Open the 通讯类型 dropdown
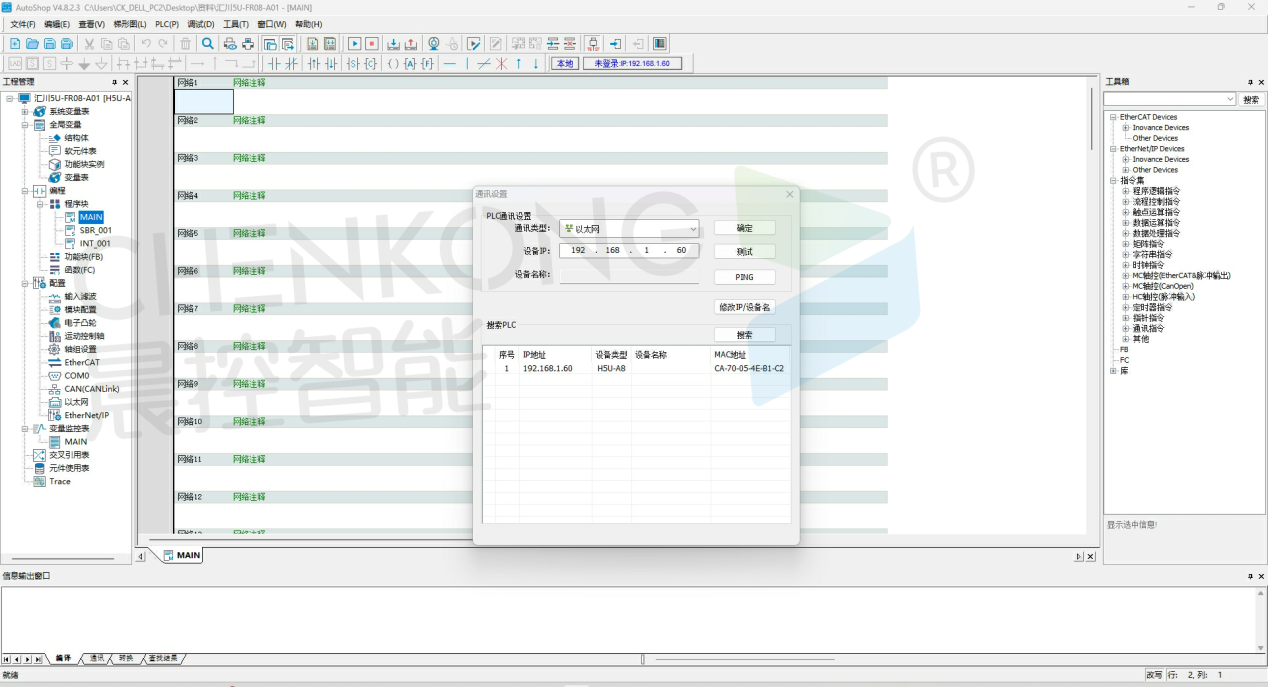The width and height of the screenshot is (1268, 687). pyautogui.click(x=694, y=229)
